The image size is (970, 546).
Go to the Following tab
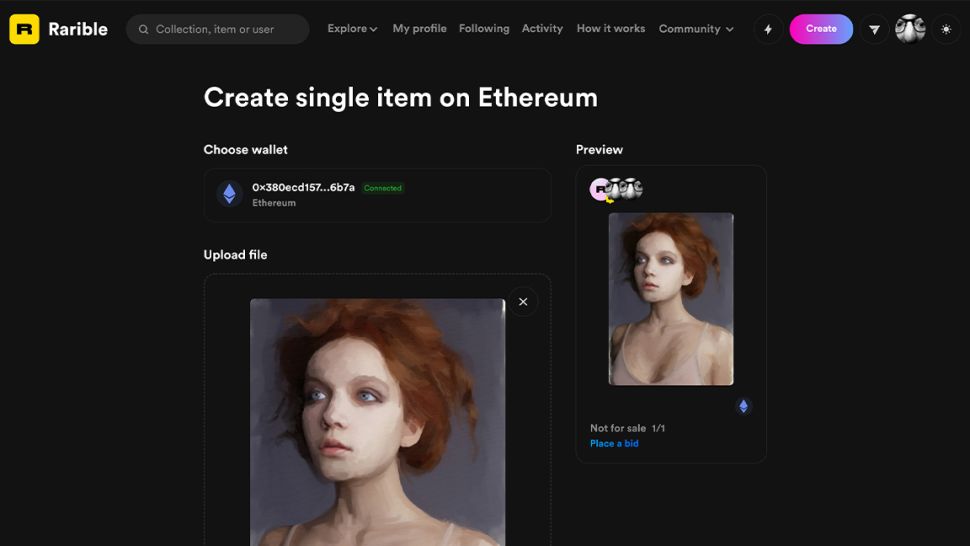(x=484, y=28)
